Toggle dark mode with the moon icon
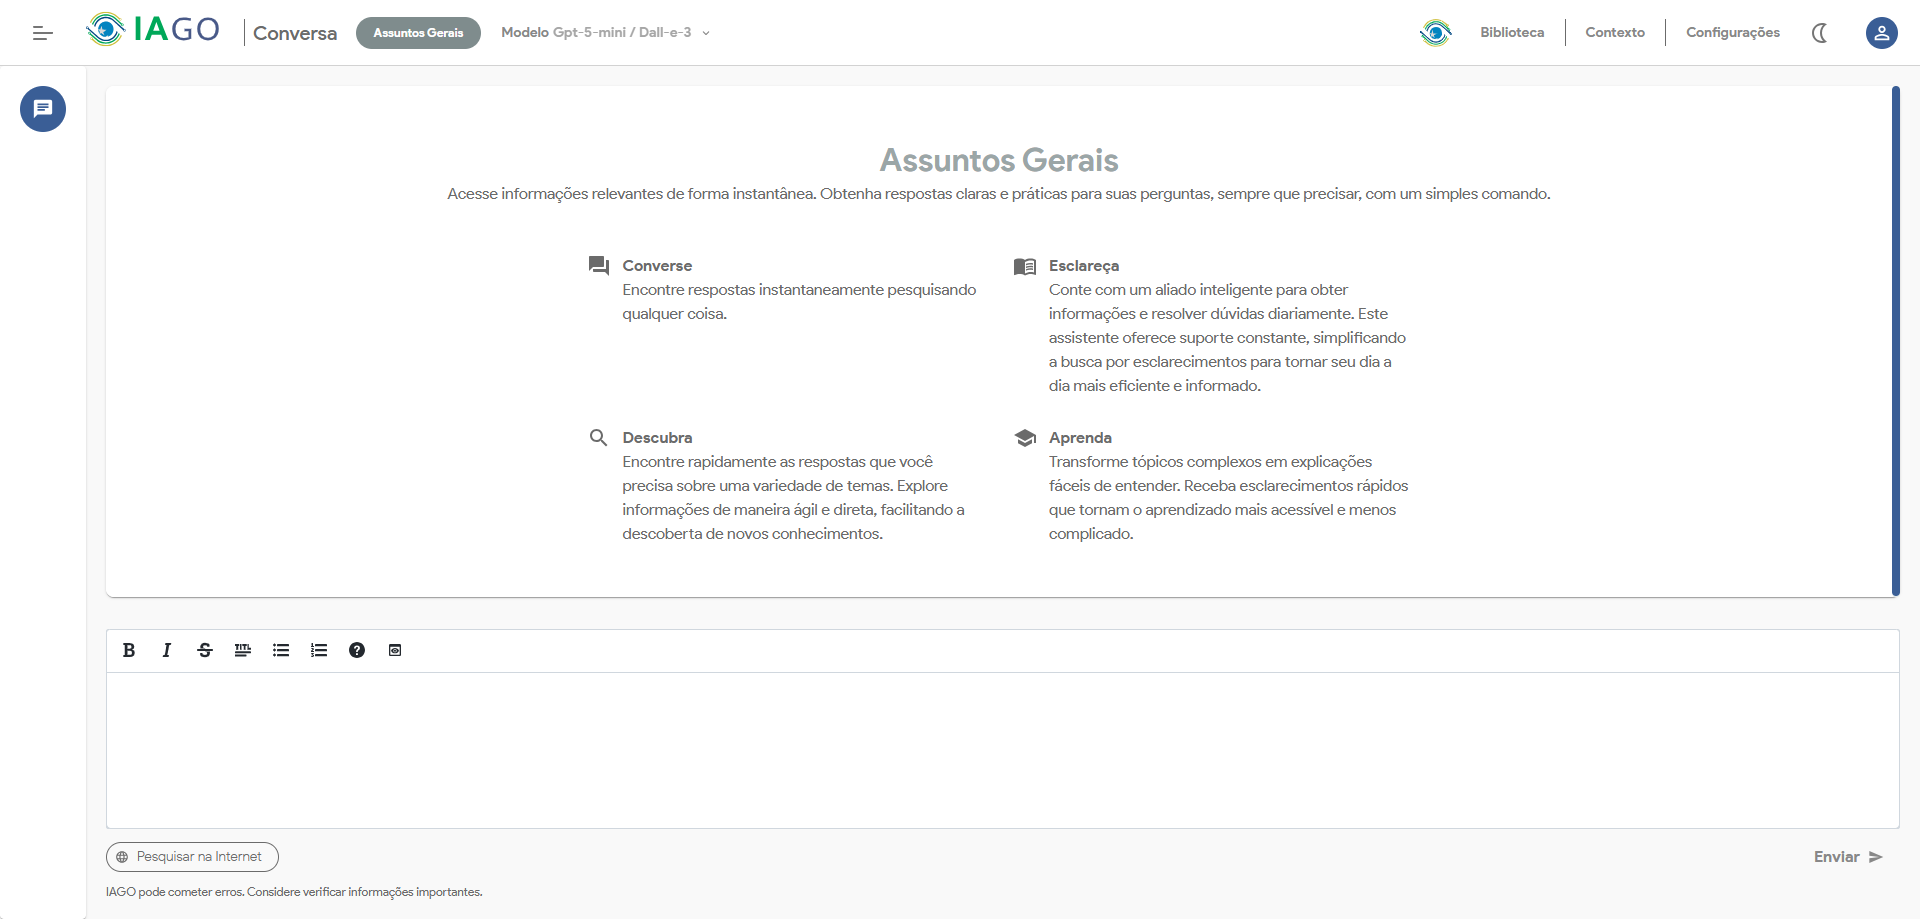The width and height of the screenshot is (1920, 919). coord(1820,33)
